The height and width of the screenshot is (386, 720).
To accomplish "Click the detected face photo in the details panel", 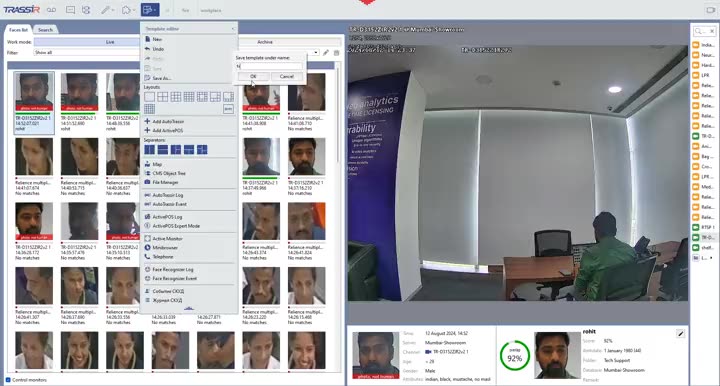I will click(376, 355).
